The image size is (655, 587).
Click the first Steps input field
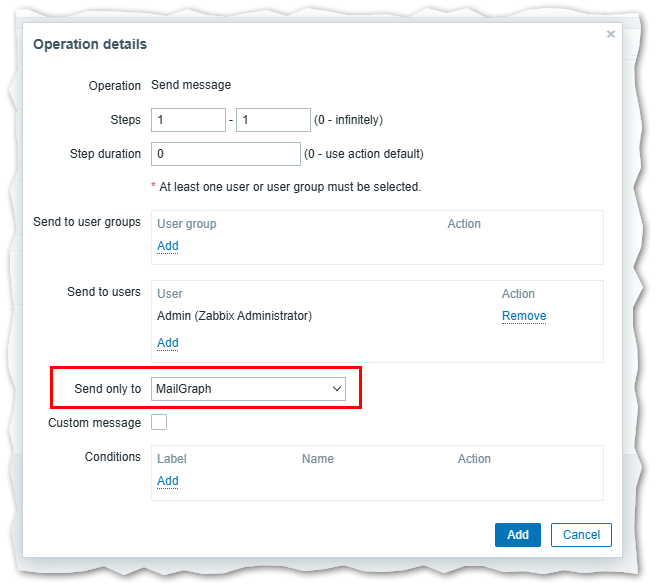click(x=188, y=120)
